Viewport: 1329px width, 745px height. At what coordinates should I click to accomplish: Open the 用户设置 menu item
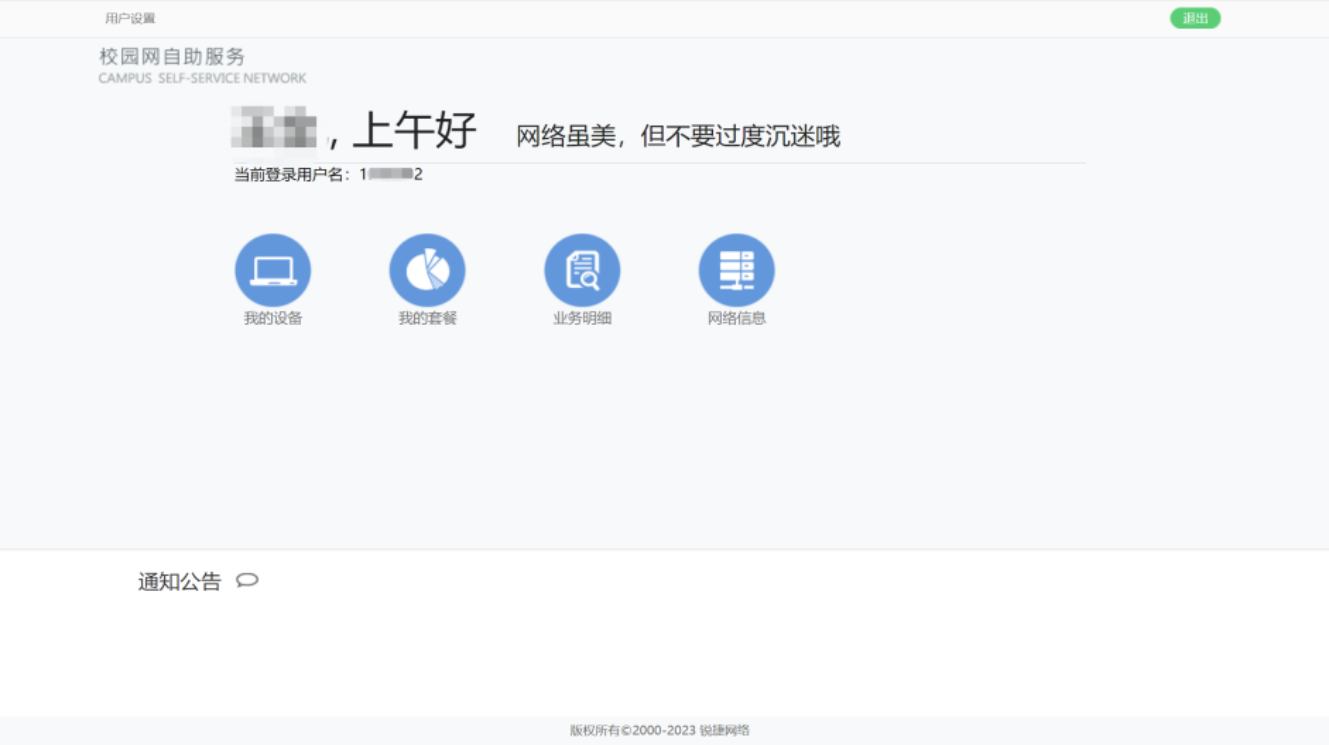tap(130, 18)
